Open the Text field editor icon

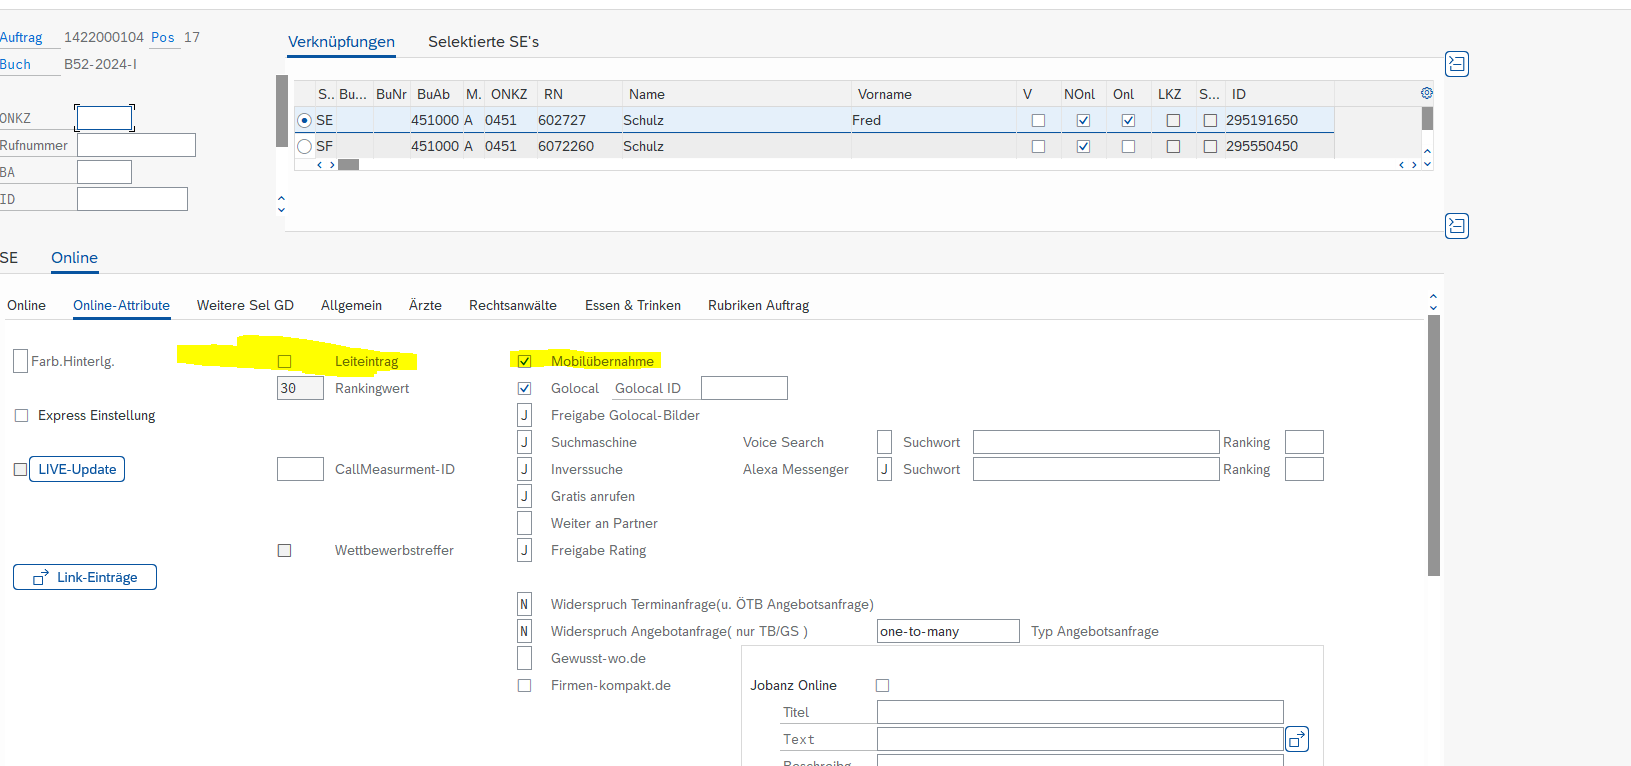[1297, 739]
